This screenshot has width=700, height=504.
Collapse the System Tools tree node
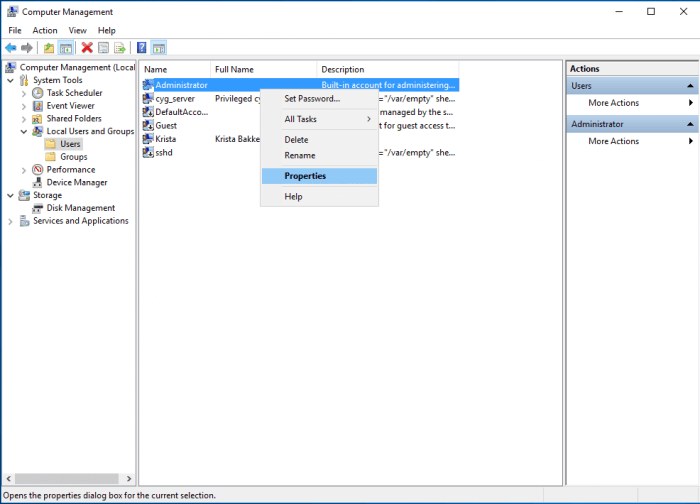click(11, 81)
